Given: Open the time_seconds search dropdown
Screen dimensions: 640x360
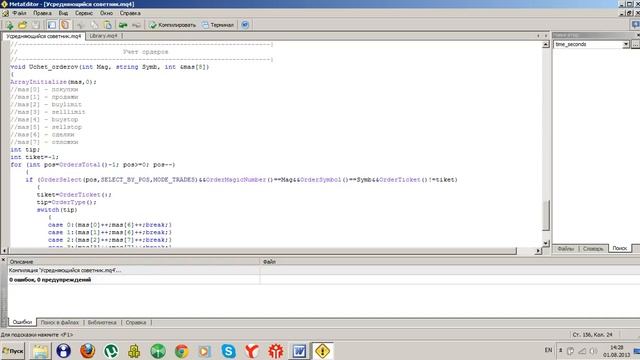Looking at the screenshot, I should (x=625, y=44).
